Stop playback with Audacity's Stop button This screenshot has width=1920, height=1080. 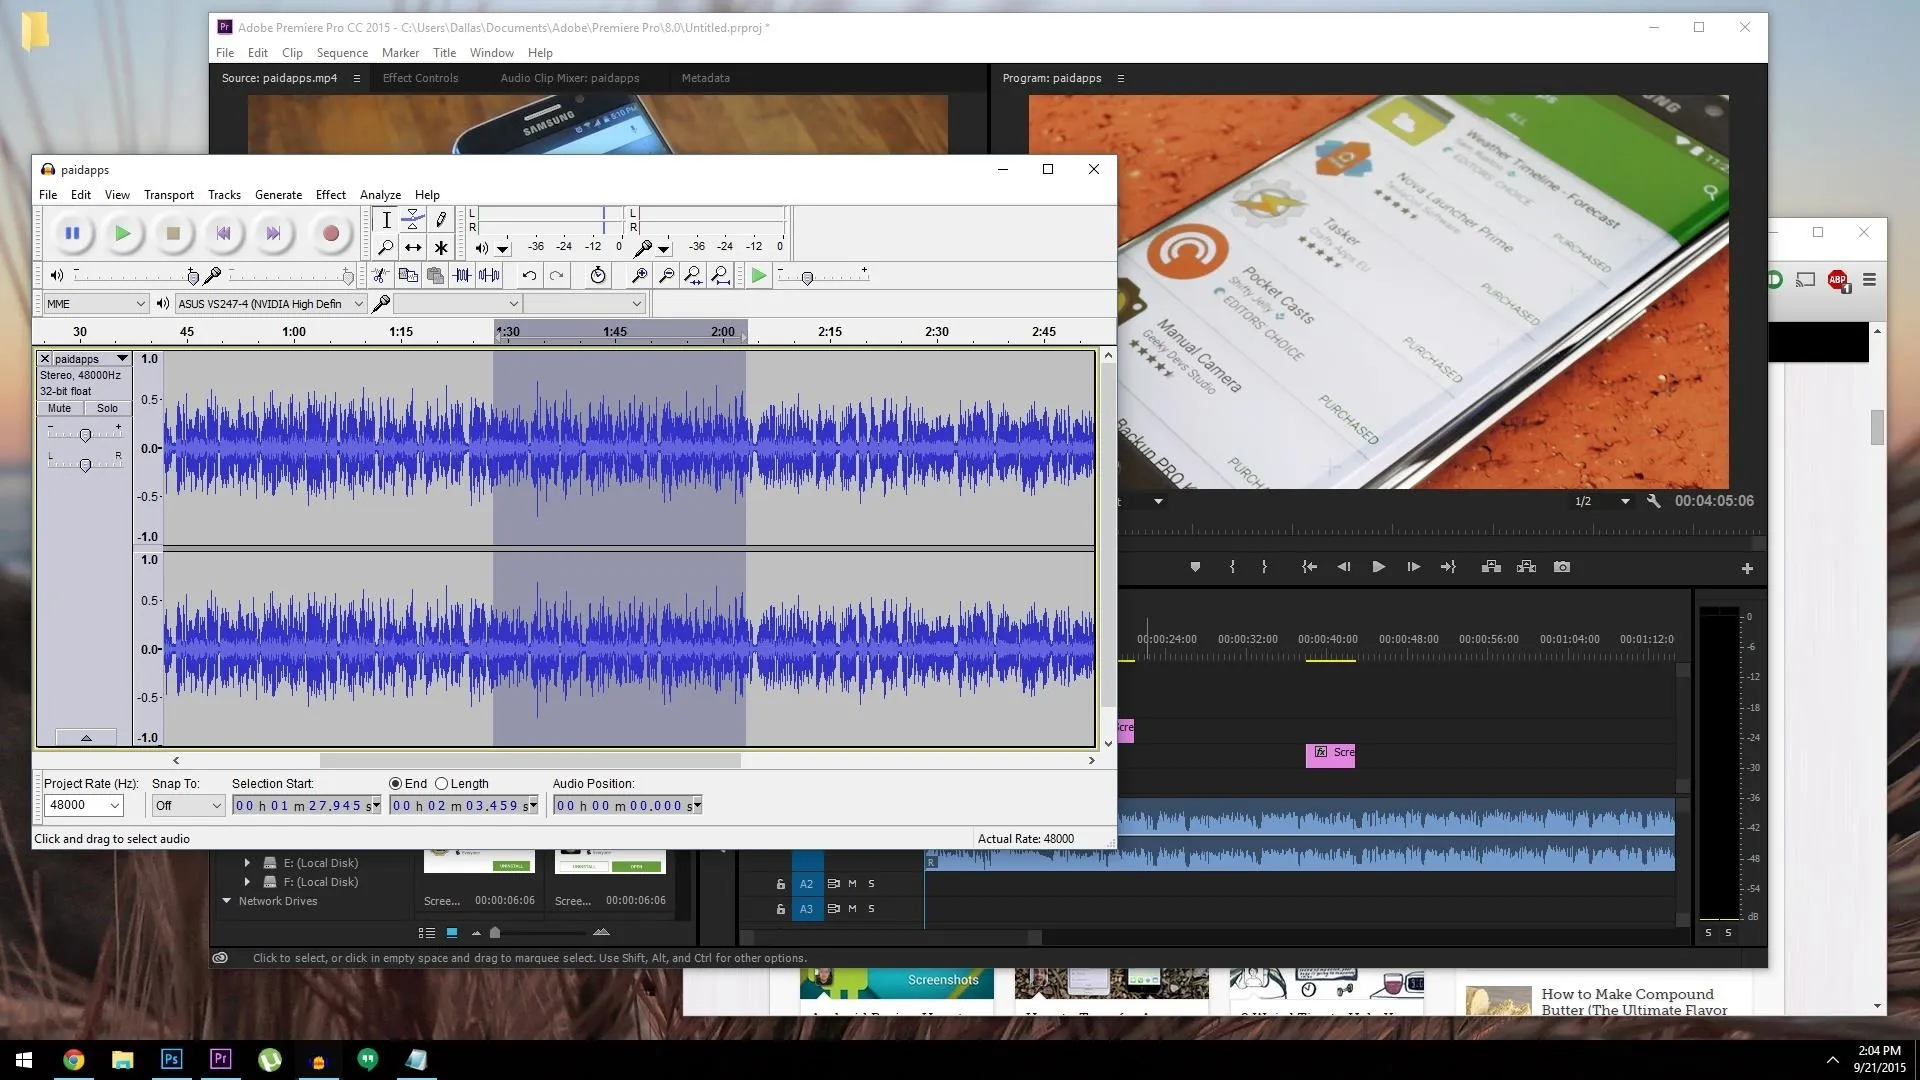(x=173, y=234)
